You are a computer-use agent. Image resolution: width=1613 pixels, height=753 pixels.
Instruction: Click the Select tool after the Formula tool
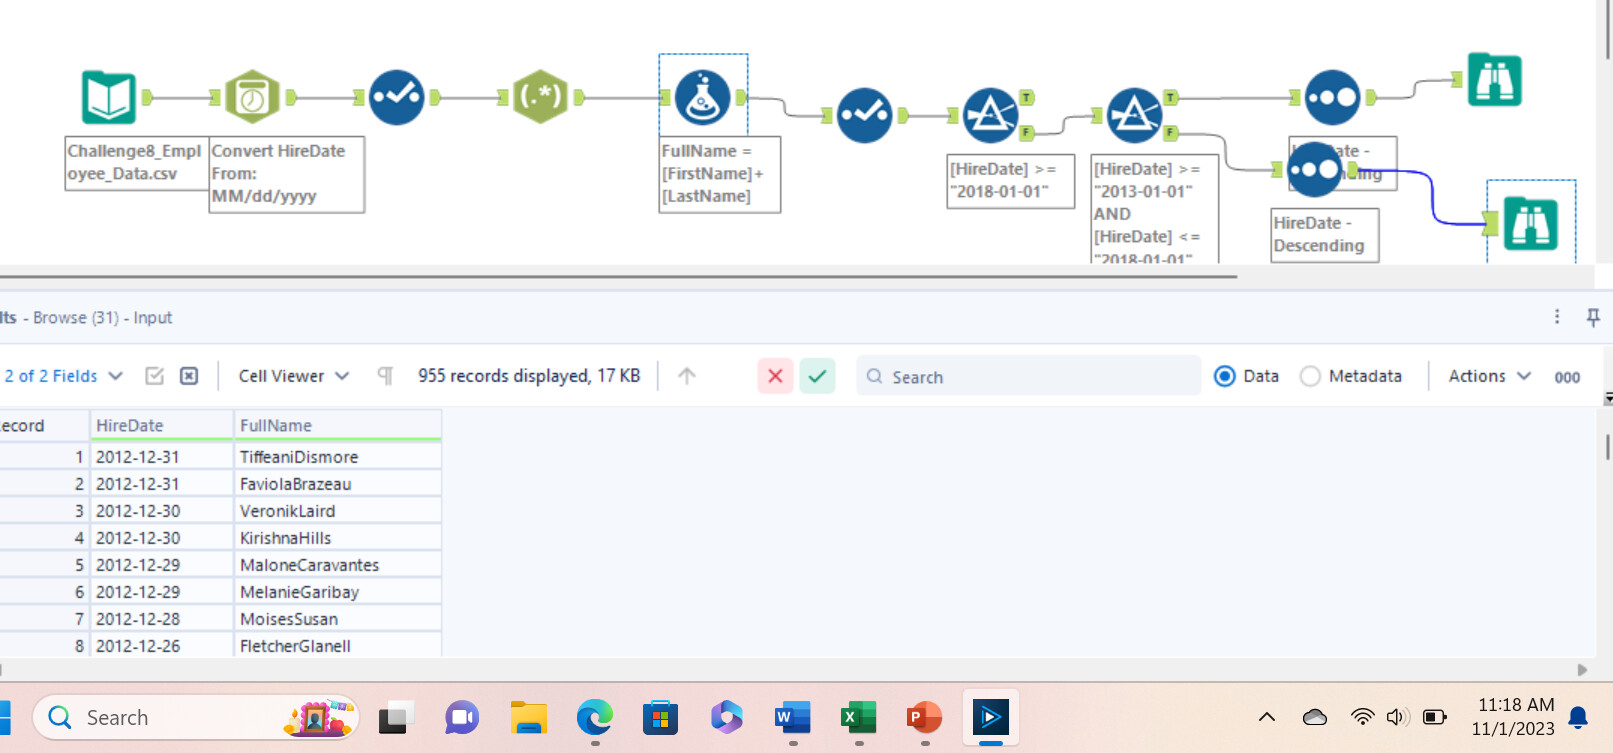[864, 115]
